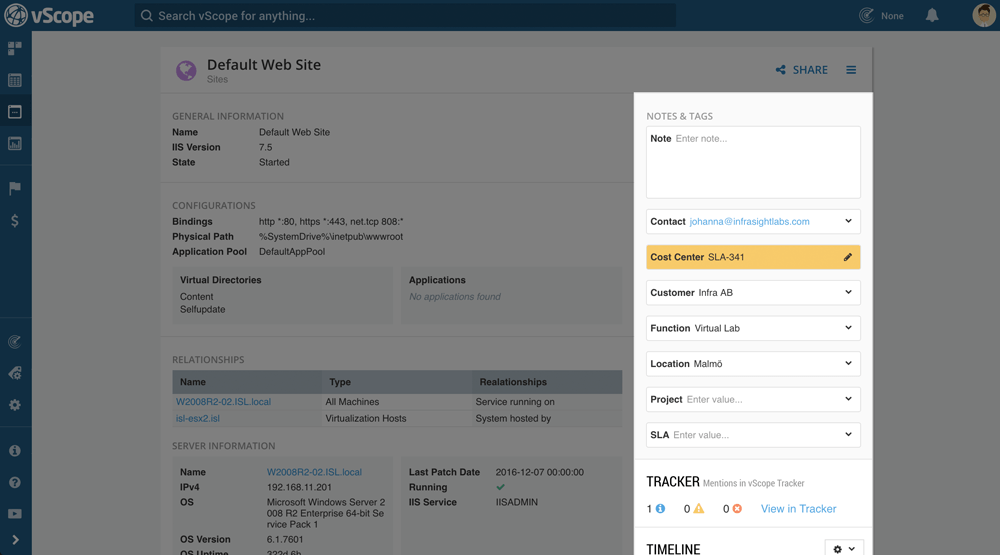Expand the Customer tag dropdown

point(848,292)
